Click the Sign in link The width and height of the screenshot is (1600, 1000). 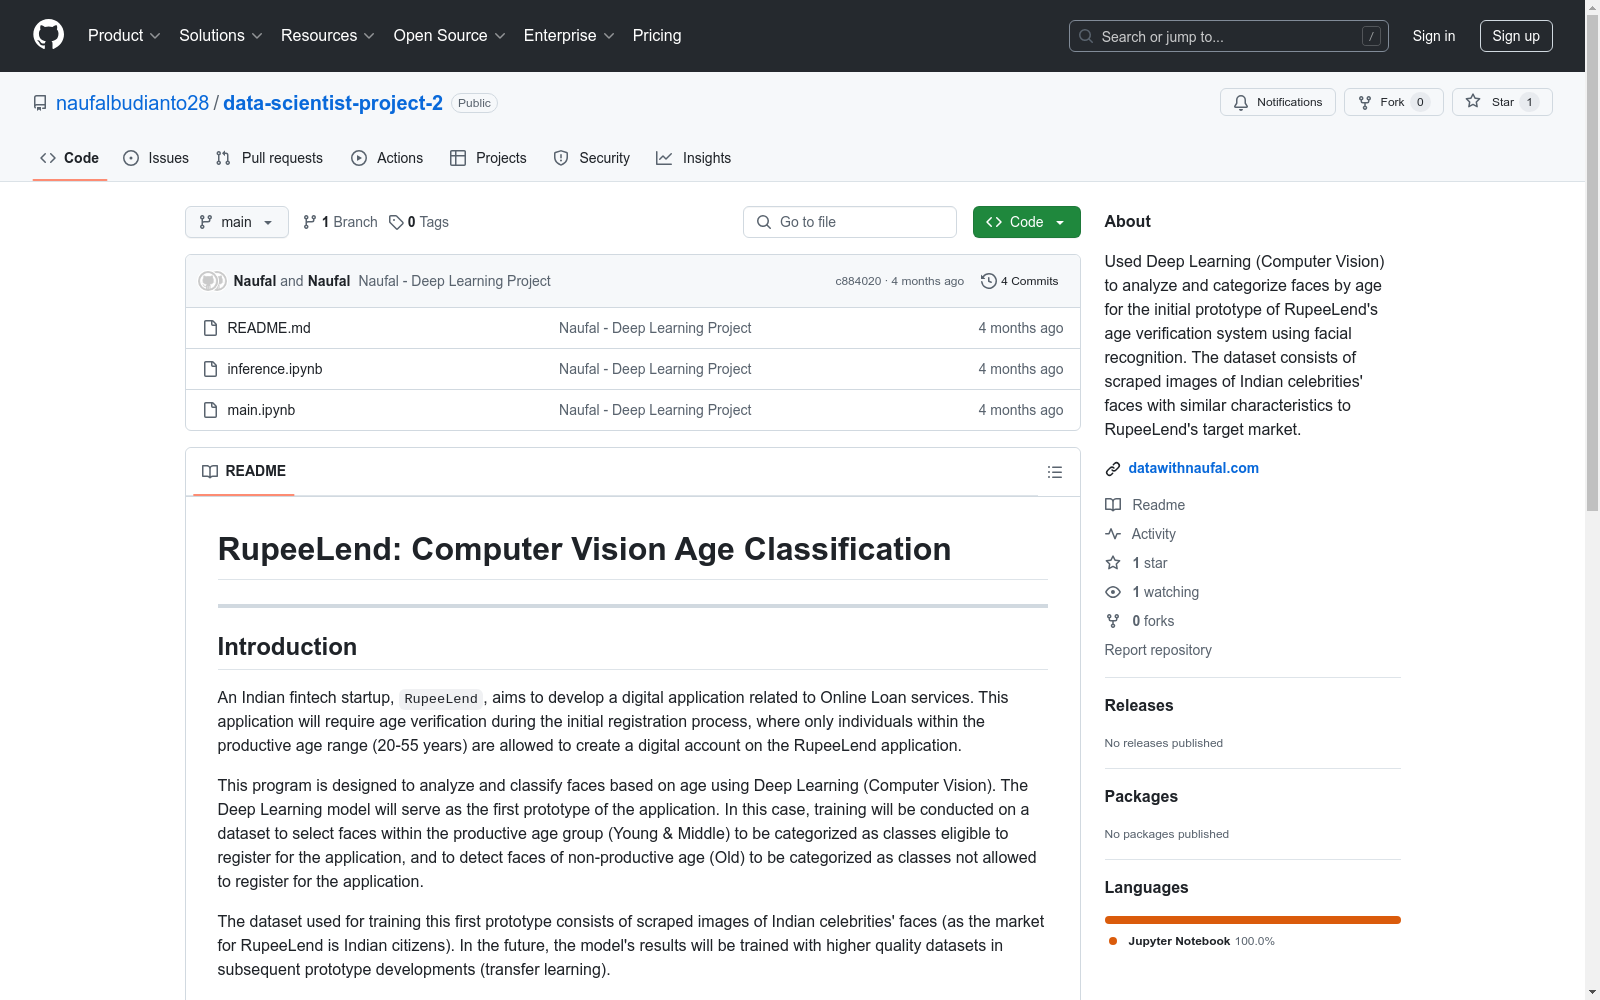(x=1434, y=36)
